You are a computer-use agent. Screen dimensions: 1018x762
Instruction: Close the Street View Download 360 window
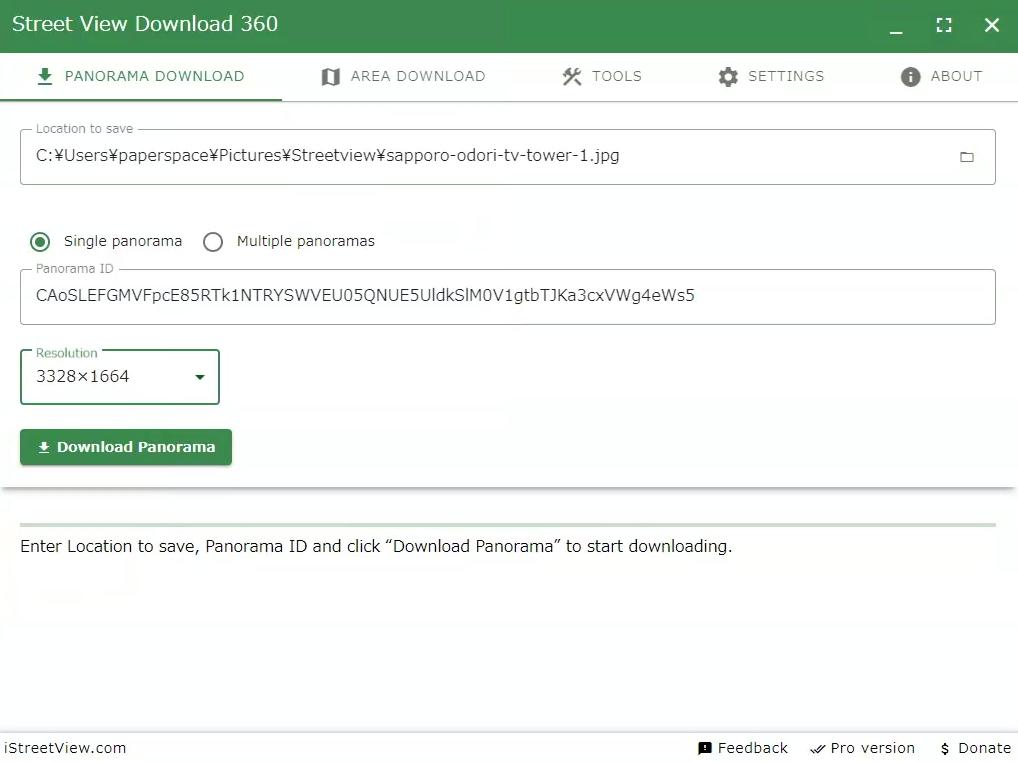coord(991,25)
